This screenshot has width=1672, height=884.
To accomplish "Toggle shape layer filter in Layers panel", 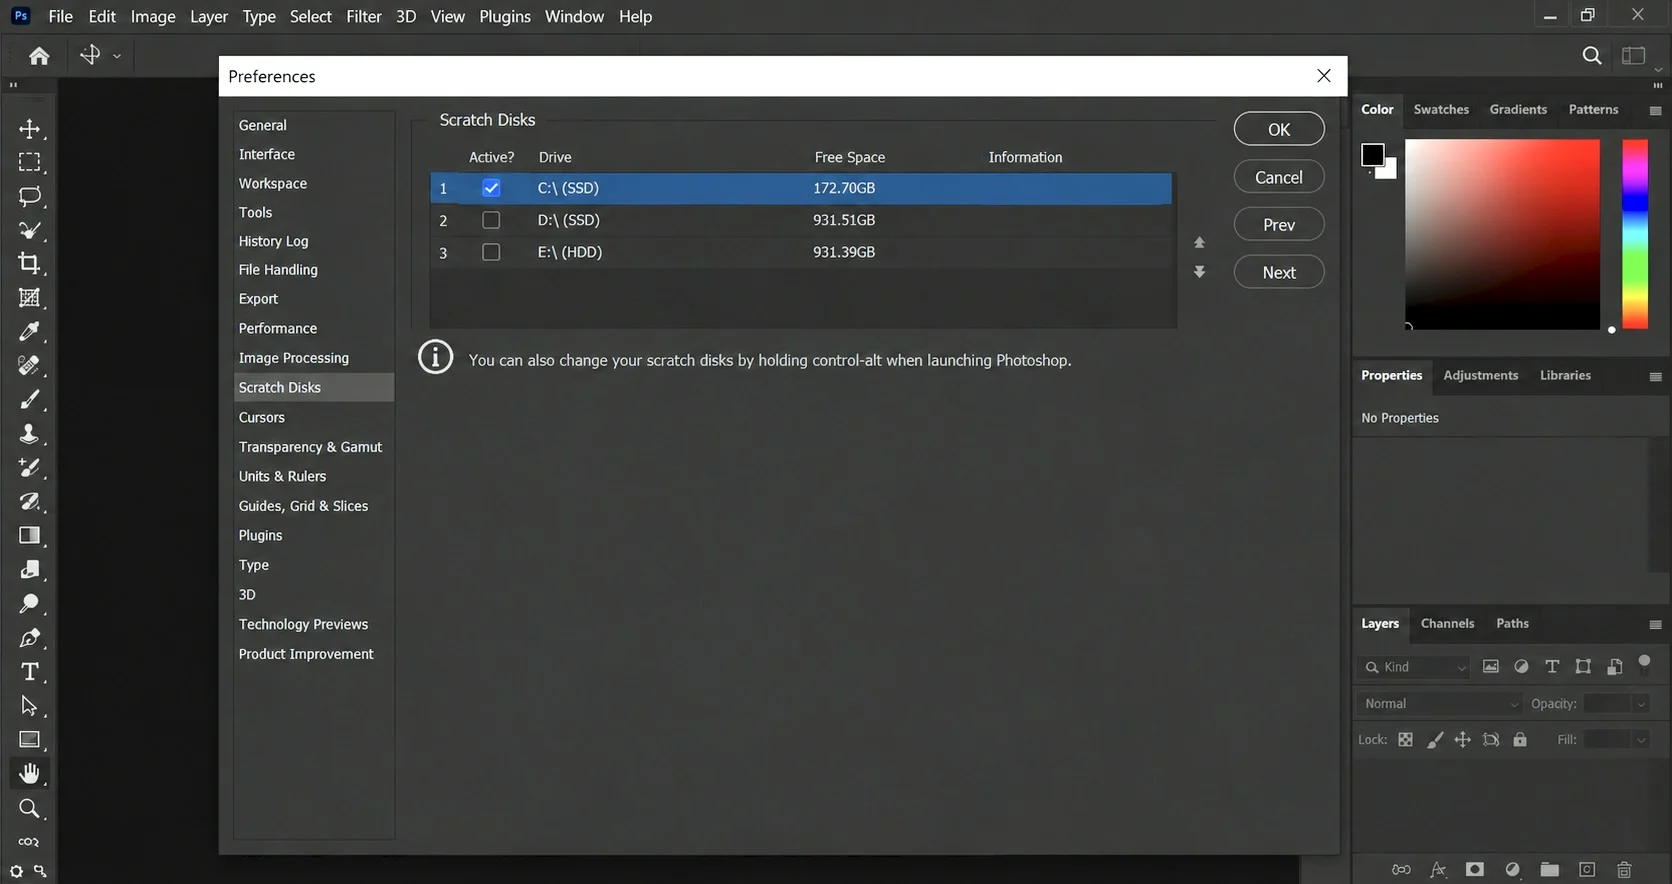I will coord(1583,667).
